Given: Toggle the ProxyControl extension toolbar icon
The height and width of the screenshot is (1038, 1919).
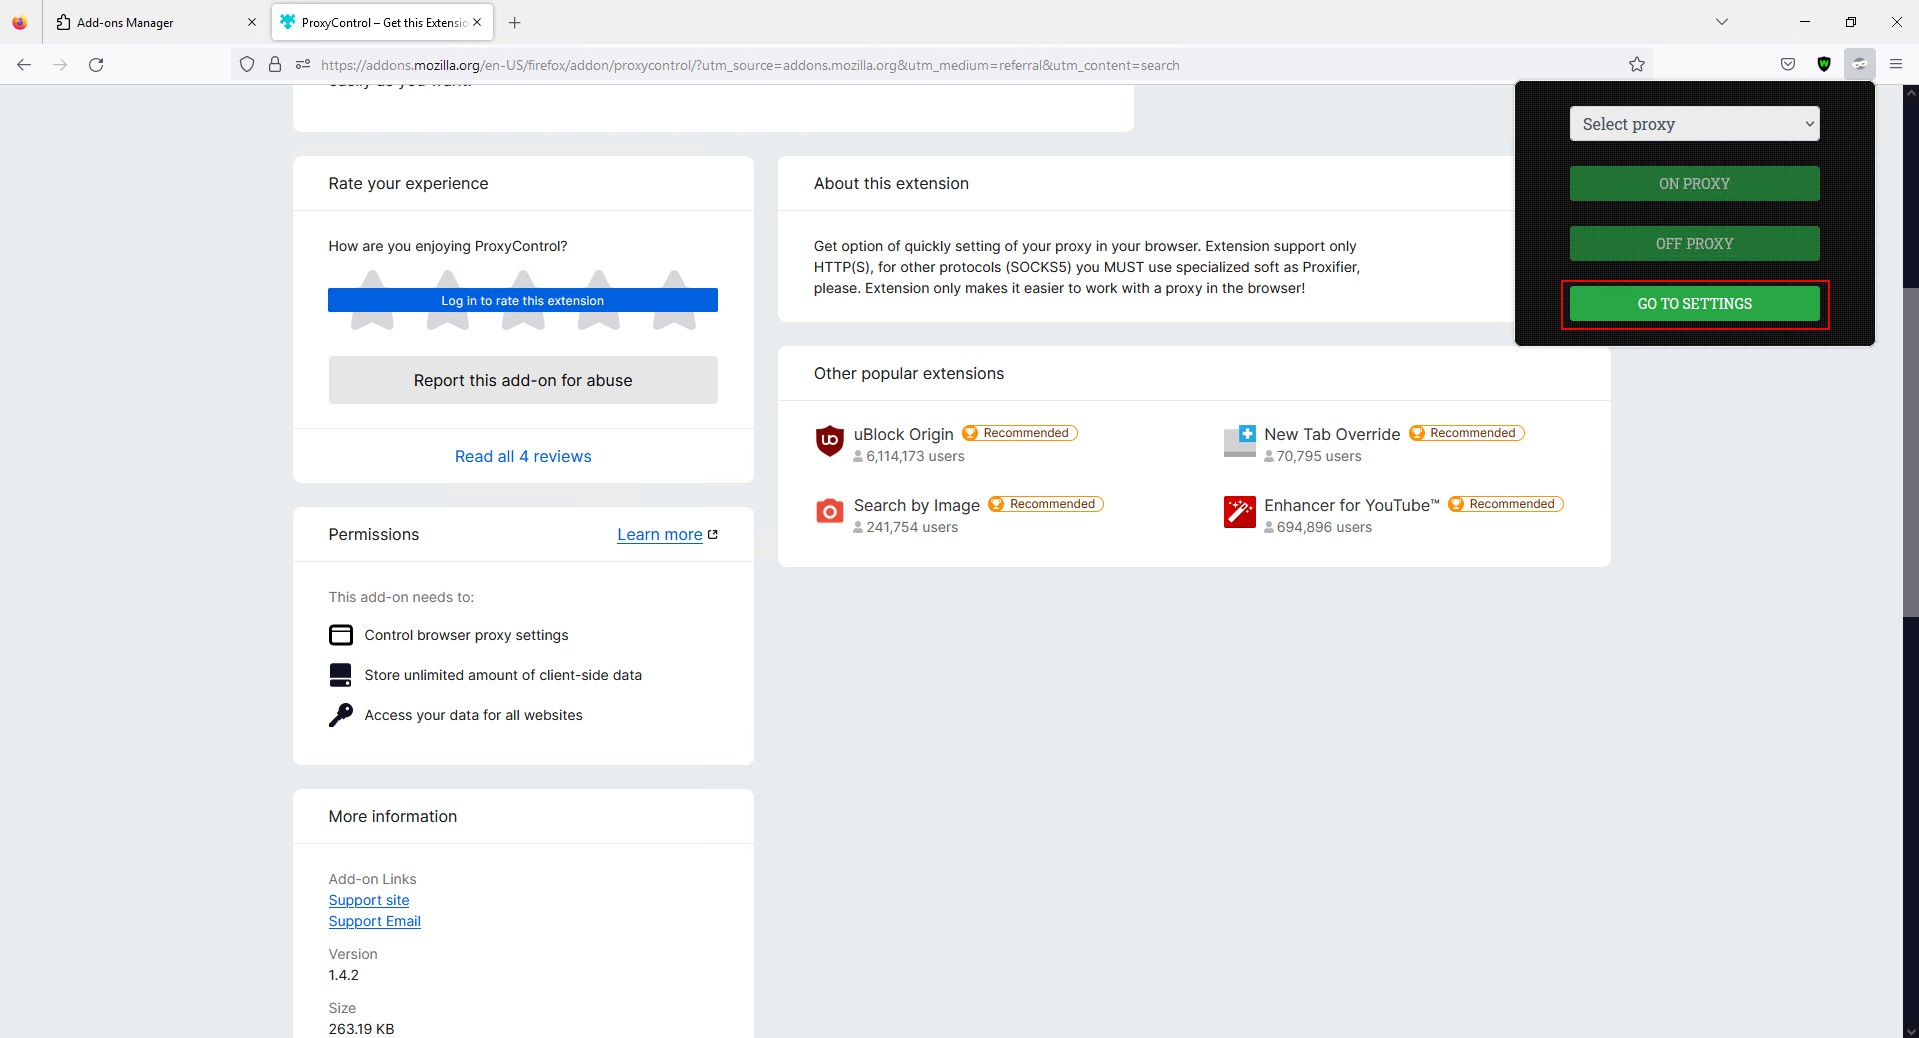Looking at the screenshot, I should pyautogui.click(x=1860, y=65).
